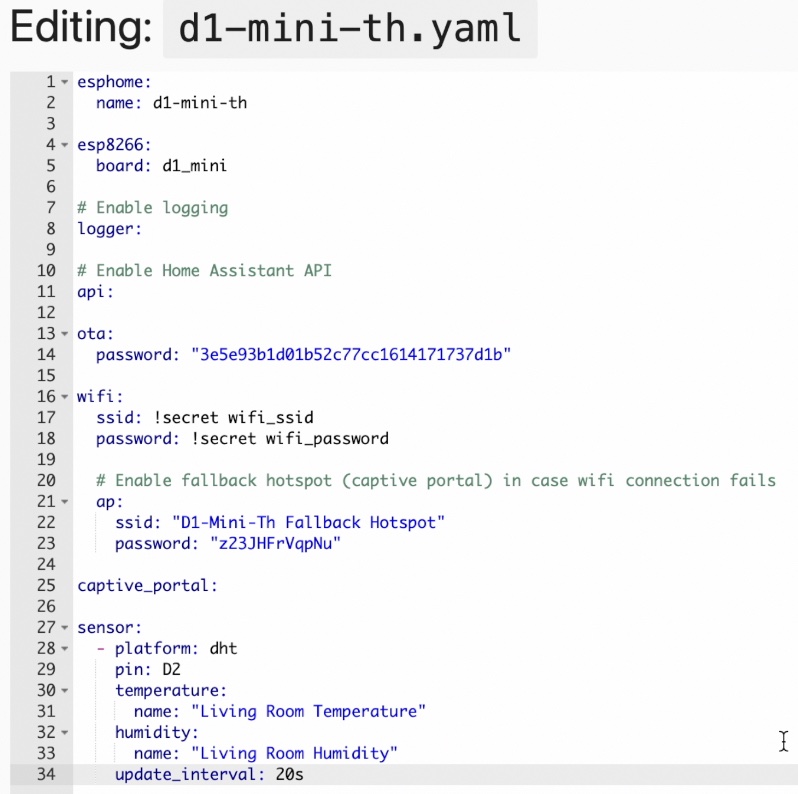Screen dimensions: 798x794
Task: Click the 'humidity:' key
Action: [157, 732]
